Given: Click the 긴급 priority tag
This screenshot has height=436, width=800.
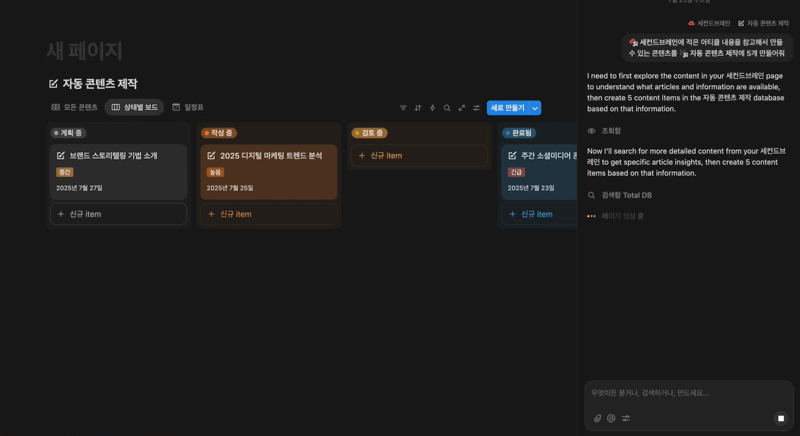Looking at the screenshot, I should 516,172.
